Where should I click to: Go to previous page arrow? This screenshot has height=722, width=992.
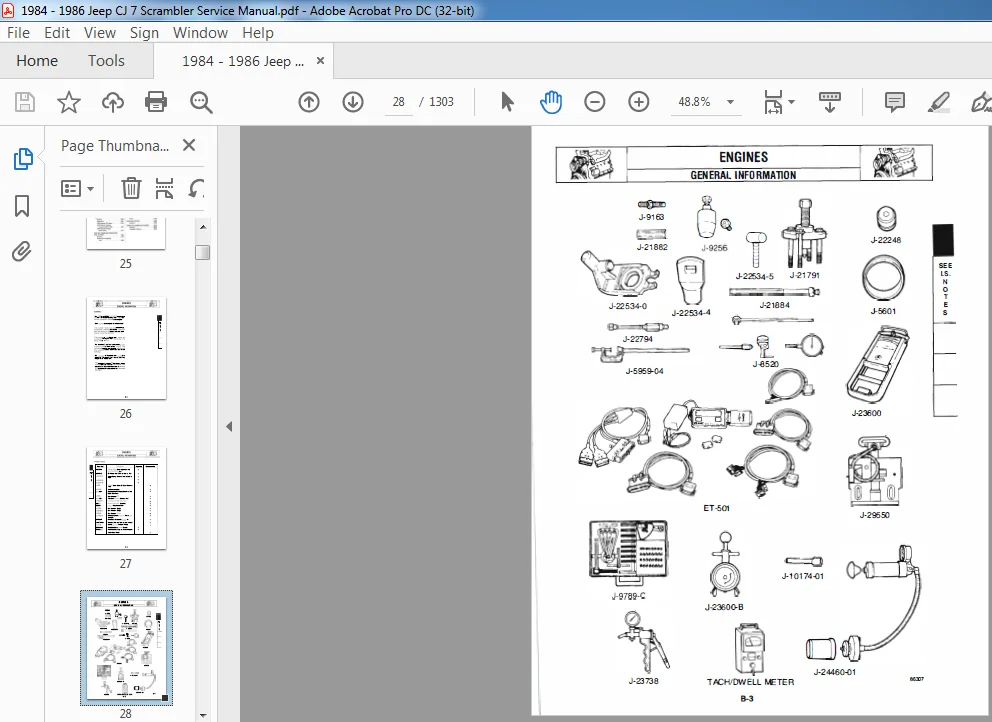click(309, 102)
